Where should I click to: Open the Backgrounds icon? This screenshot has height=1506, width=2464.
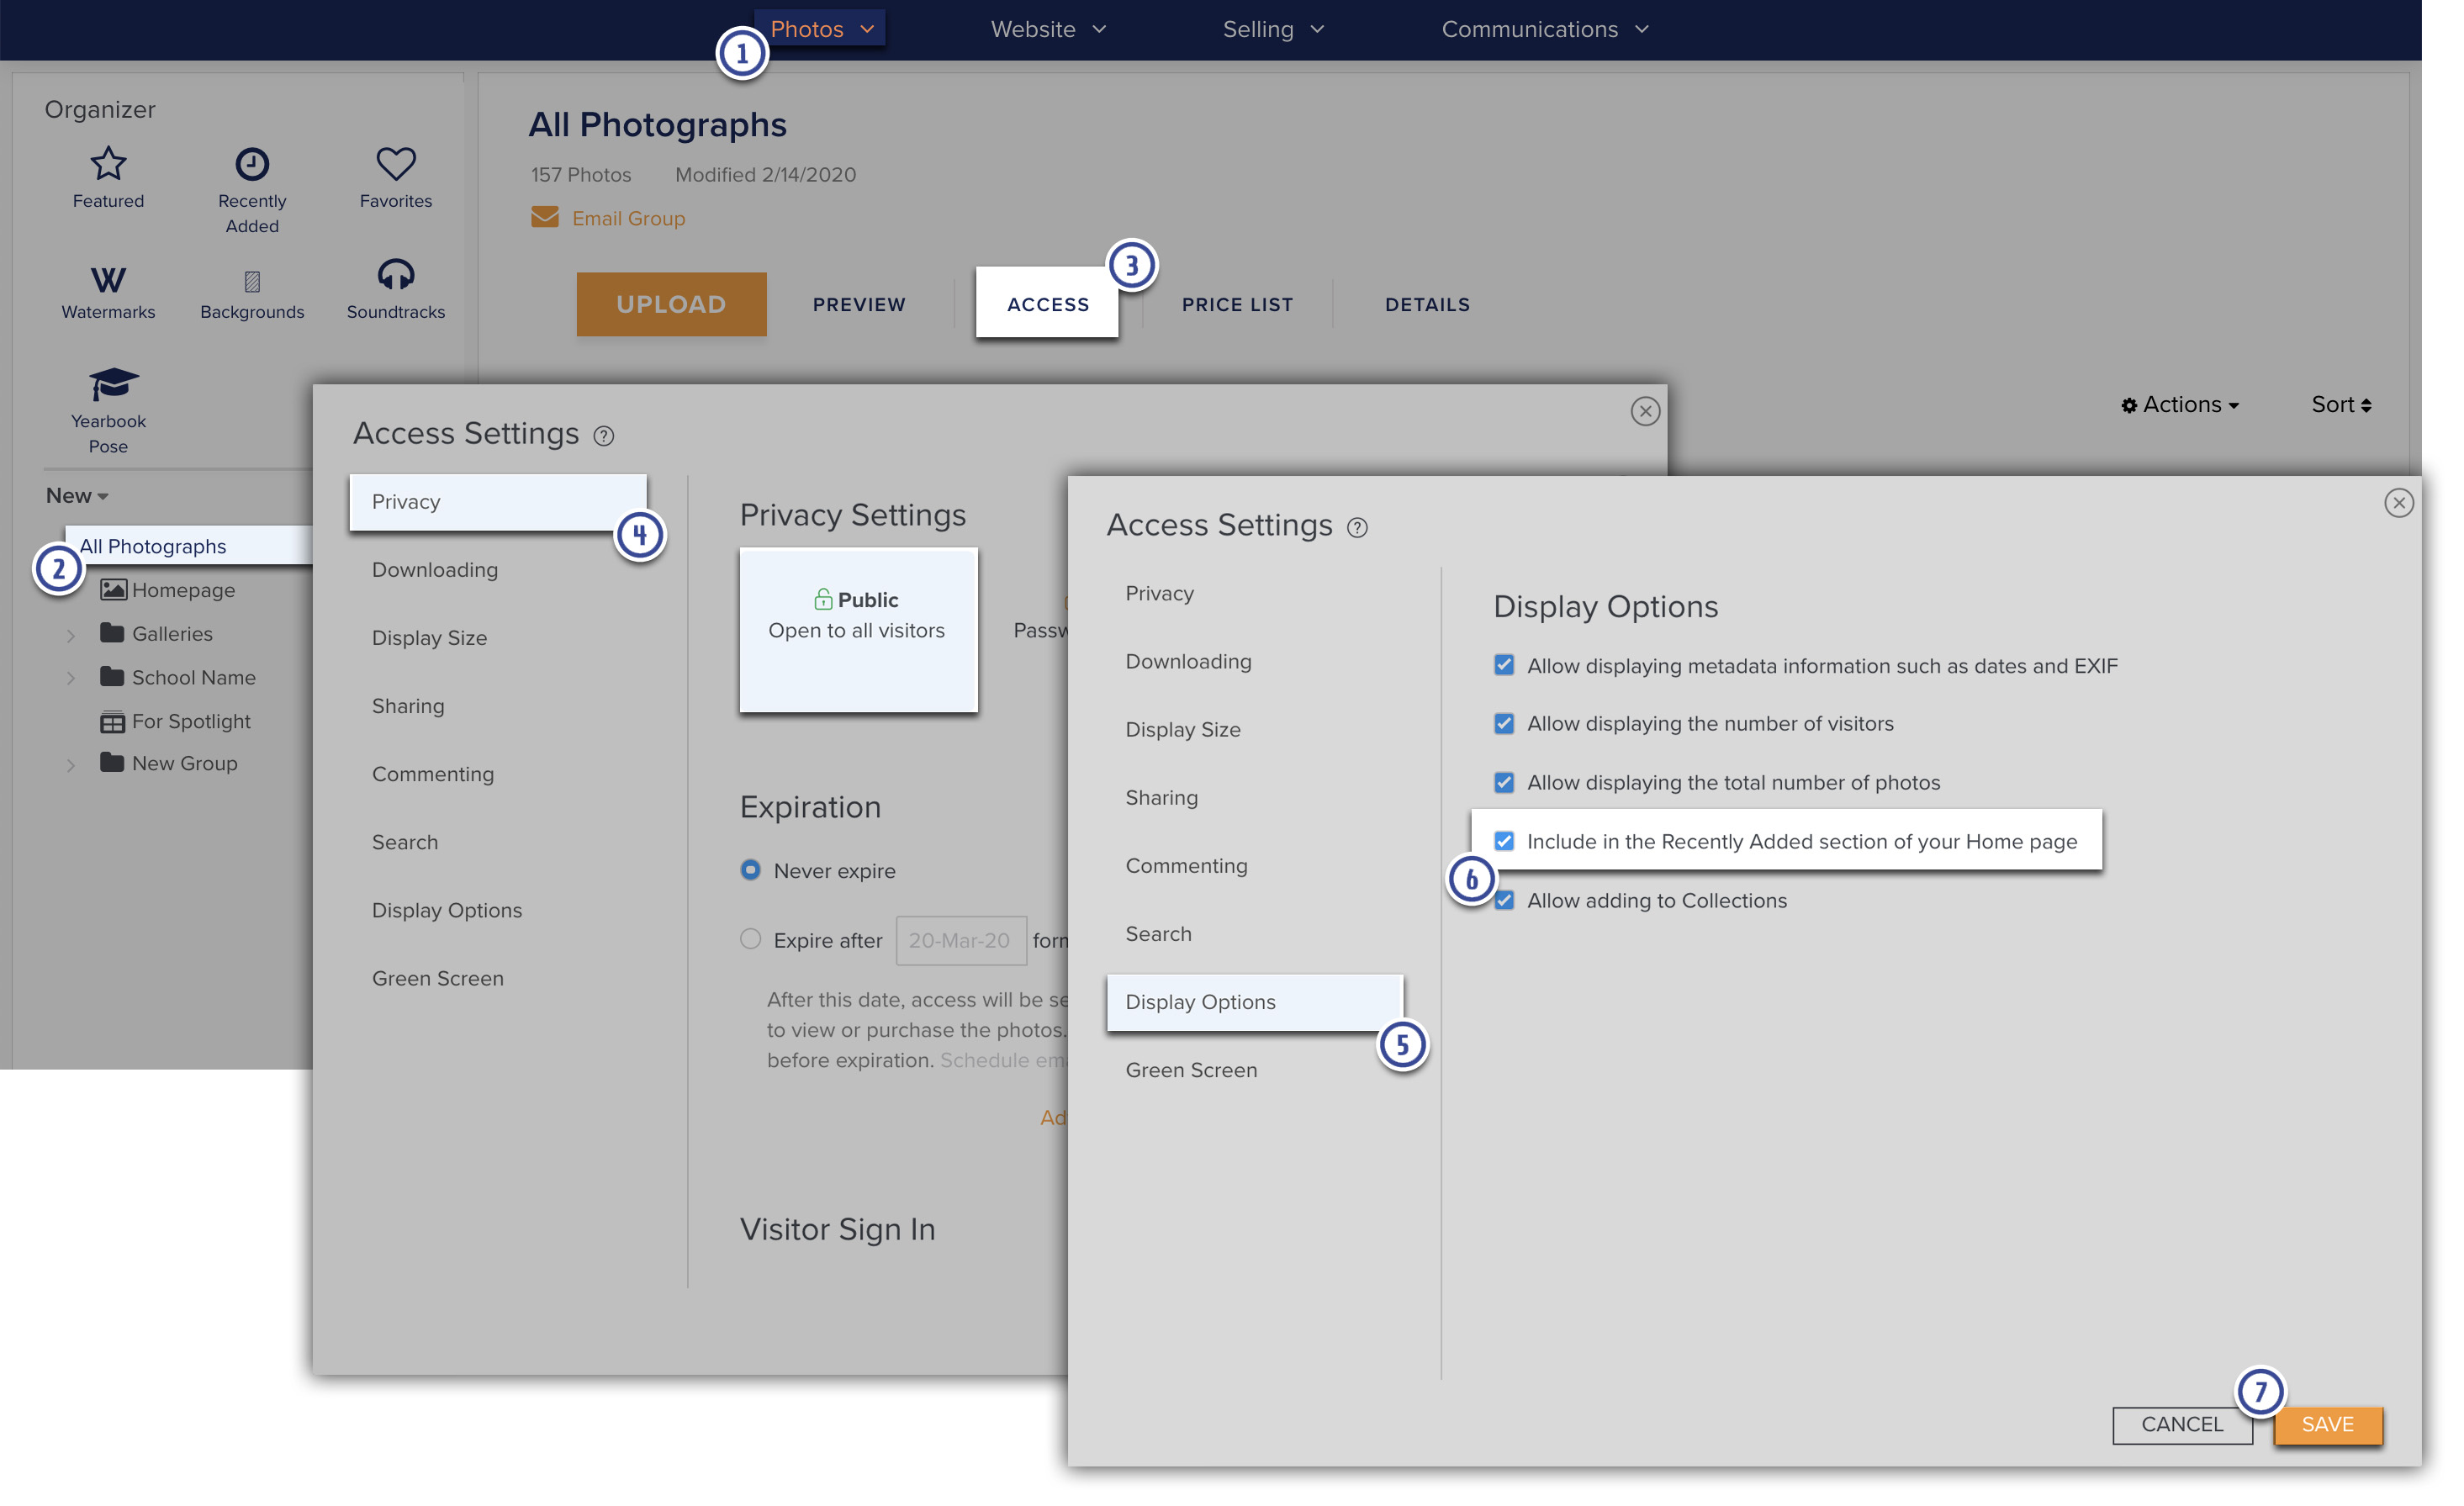[x=252, y=281]
